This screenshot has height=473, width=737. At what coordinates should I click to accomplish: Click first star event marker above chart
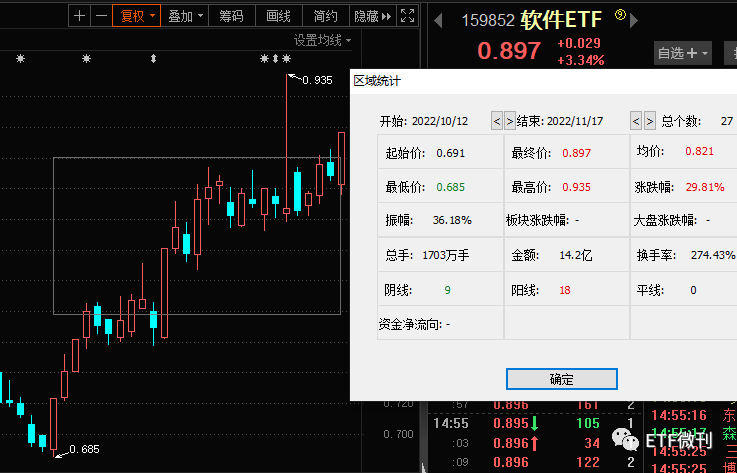point(20,59)
